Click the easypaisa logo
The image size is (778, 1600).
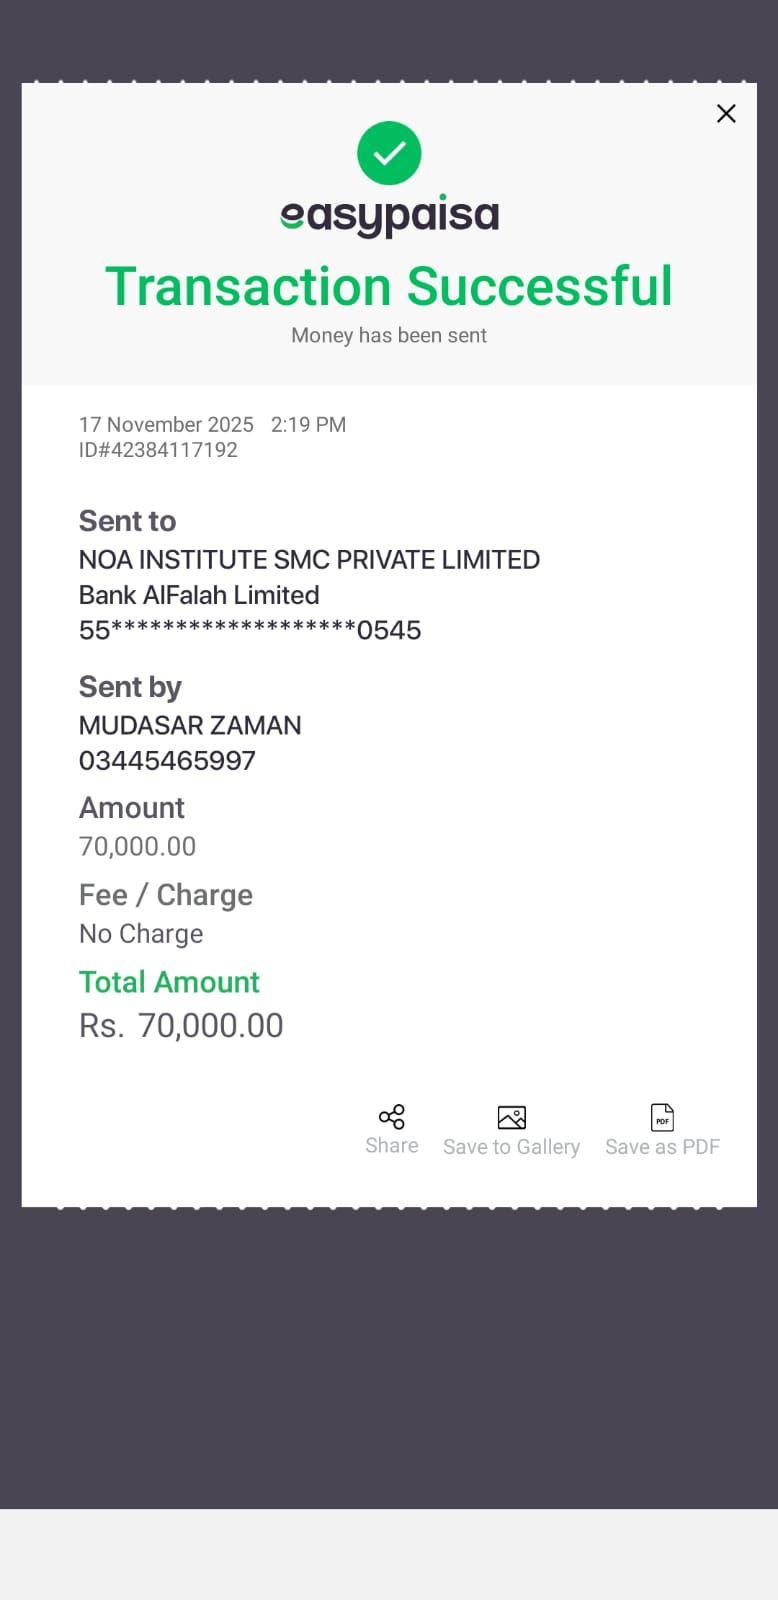coord(389,216)
